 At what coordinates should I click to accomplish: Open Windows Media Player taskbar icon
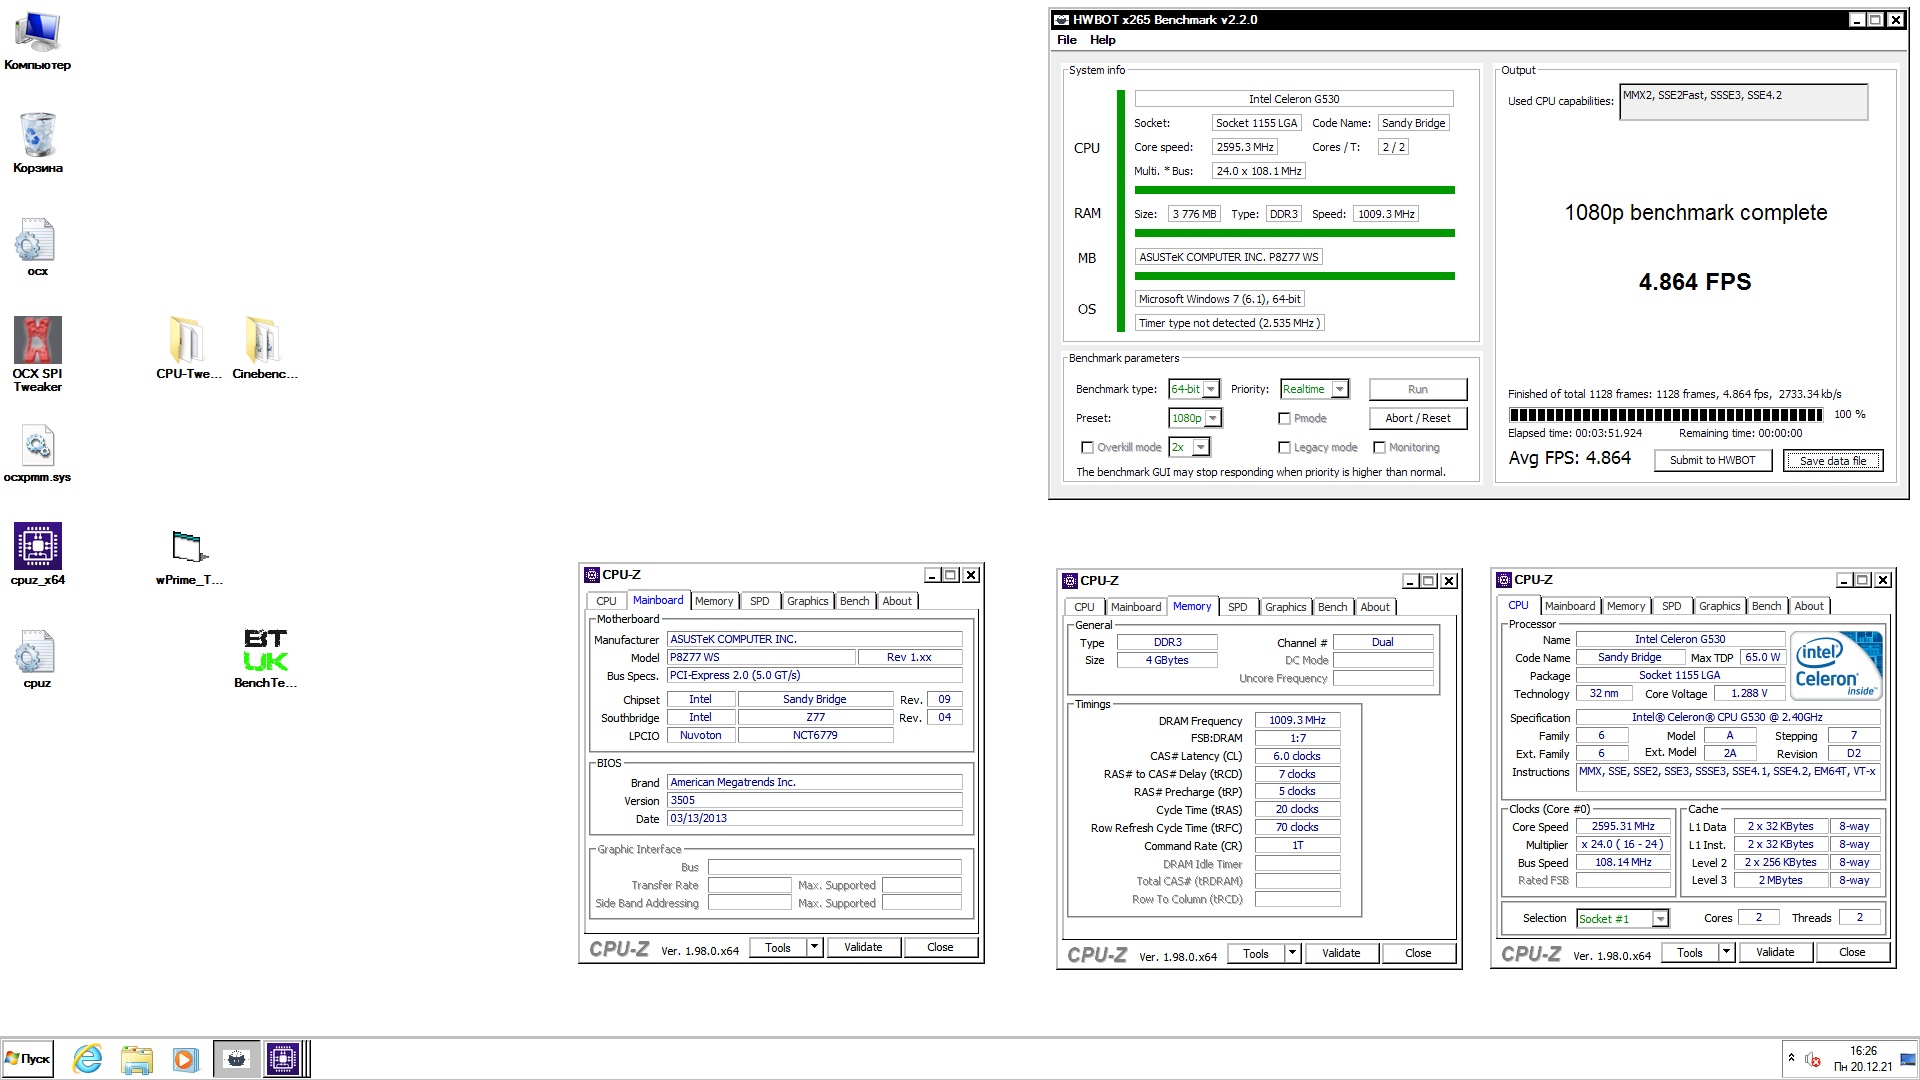(185, 1059)
